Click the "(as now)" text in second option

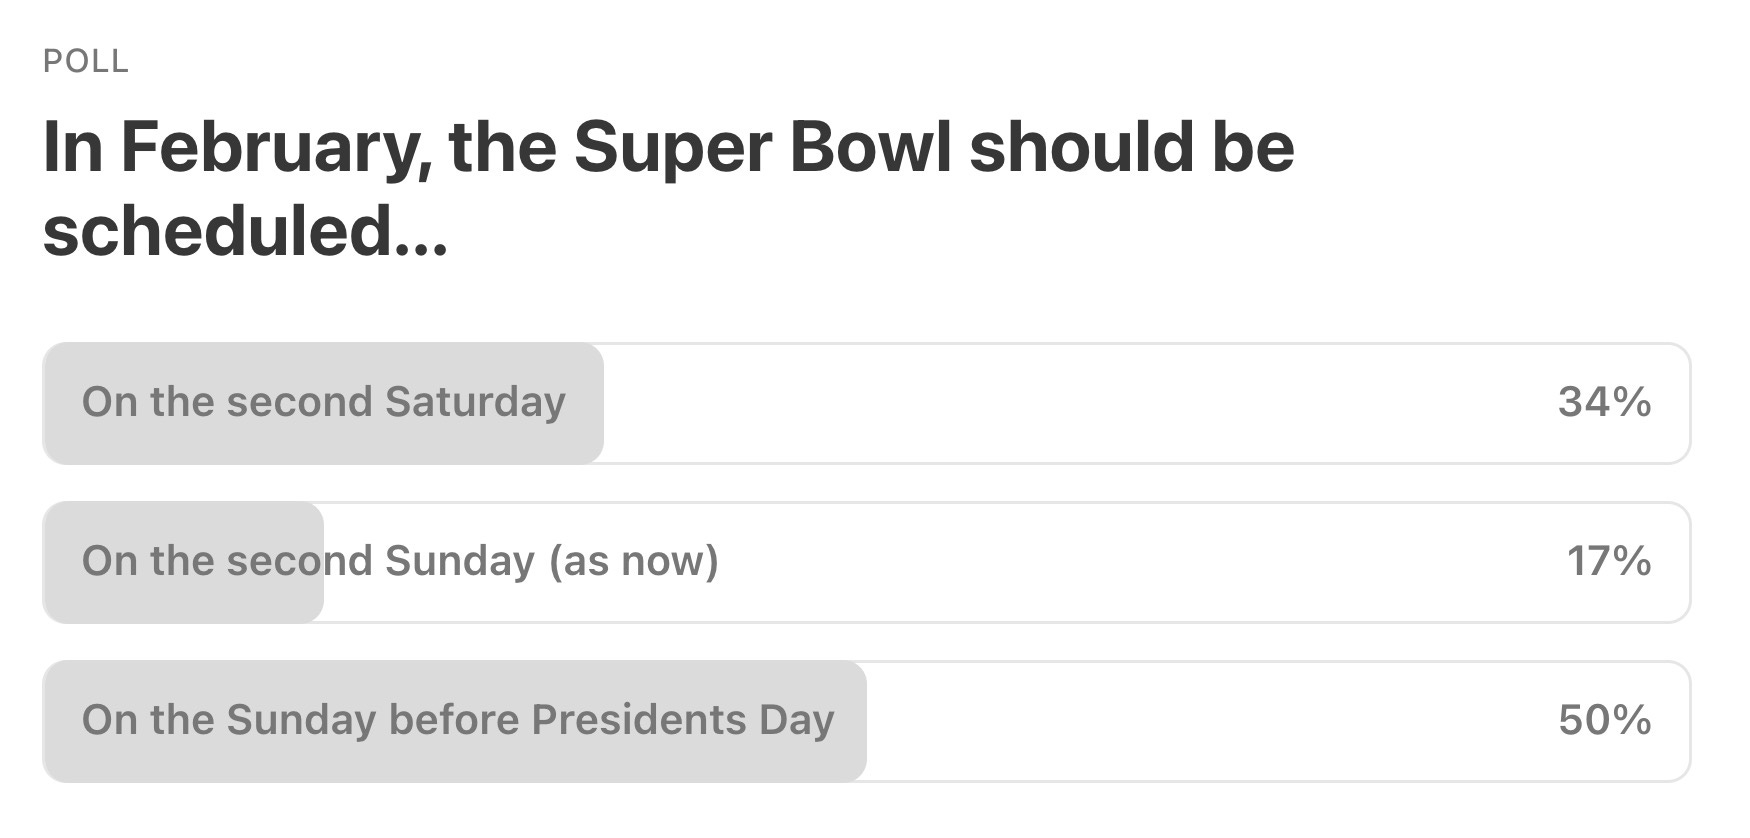coord(633,561)
